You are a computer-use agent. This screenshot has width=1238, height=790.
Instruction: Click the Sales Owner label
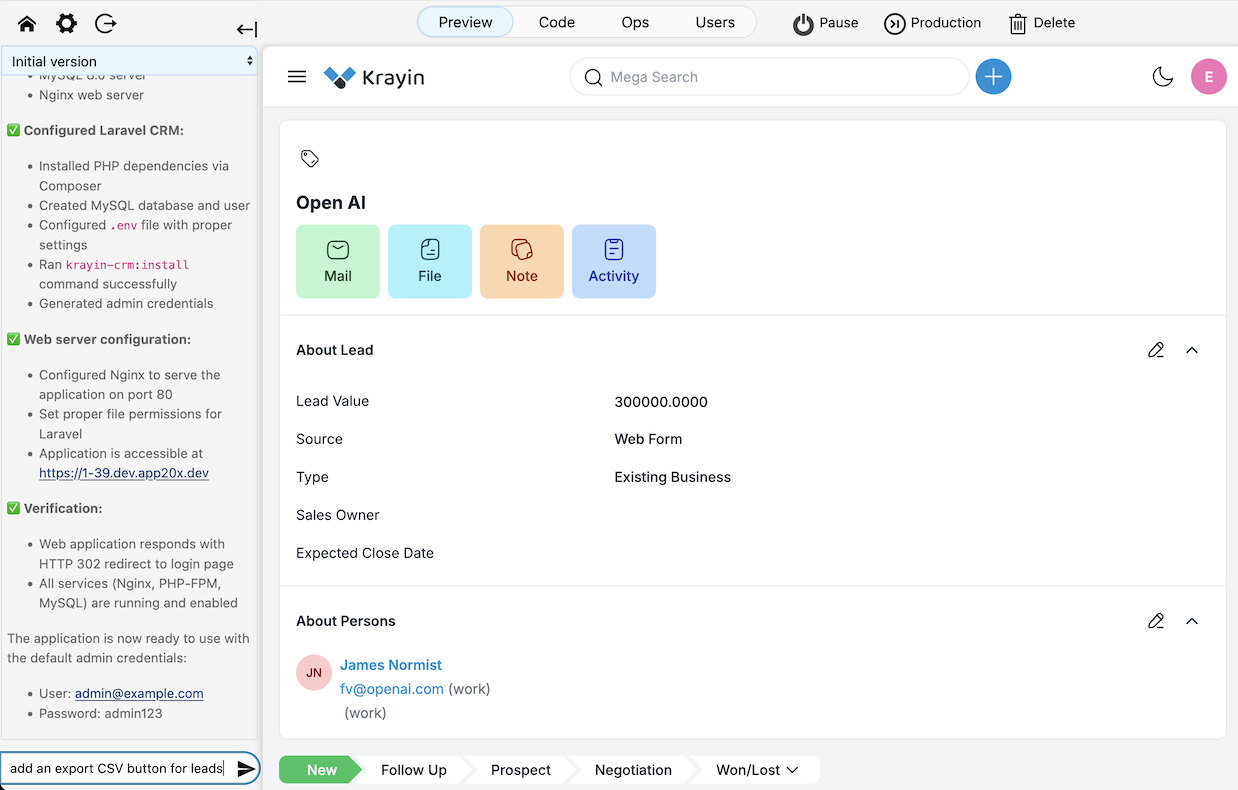tap(338, 515)
